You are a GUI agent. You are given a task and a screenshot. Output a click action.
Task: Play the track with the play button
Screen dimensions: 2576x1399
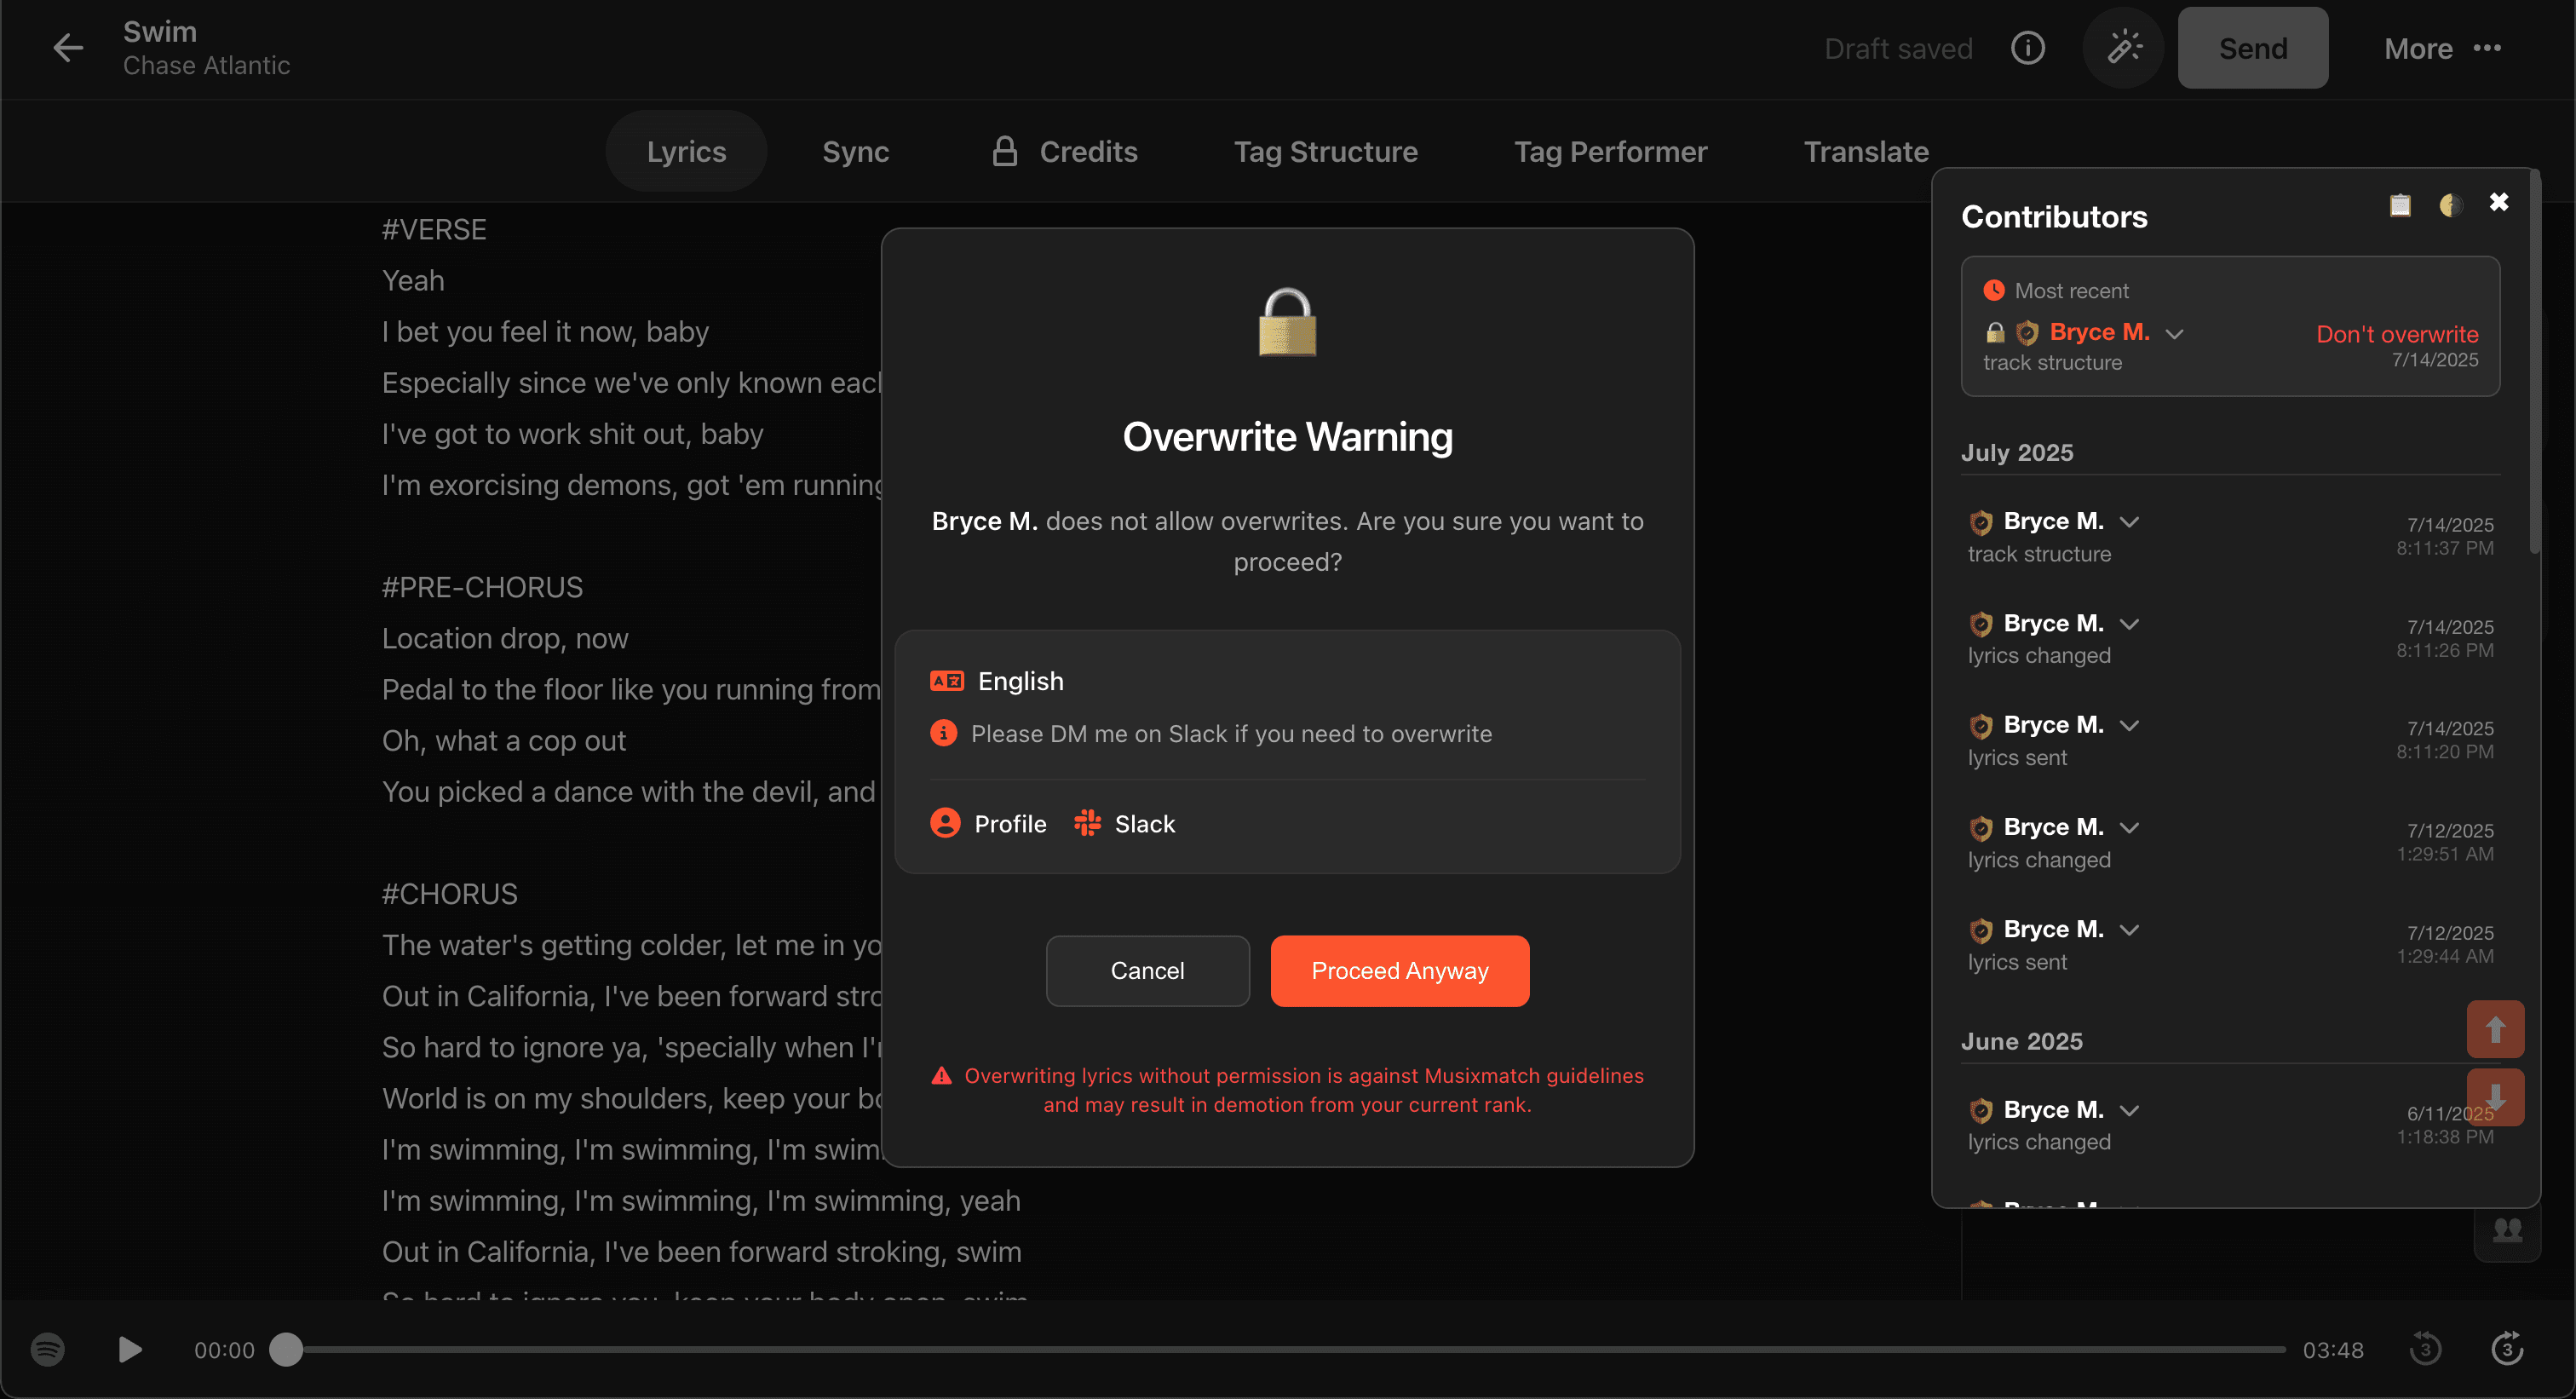[129, 1350]
